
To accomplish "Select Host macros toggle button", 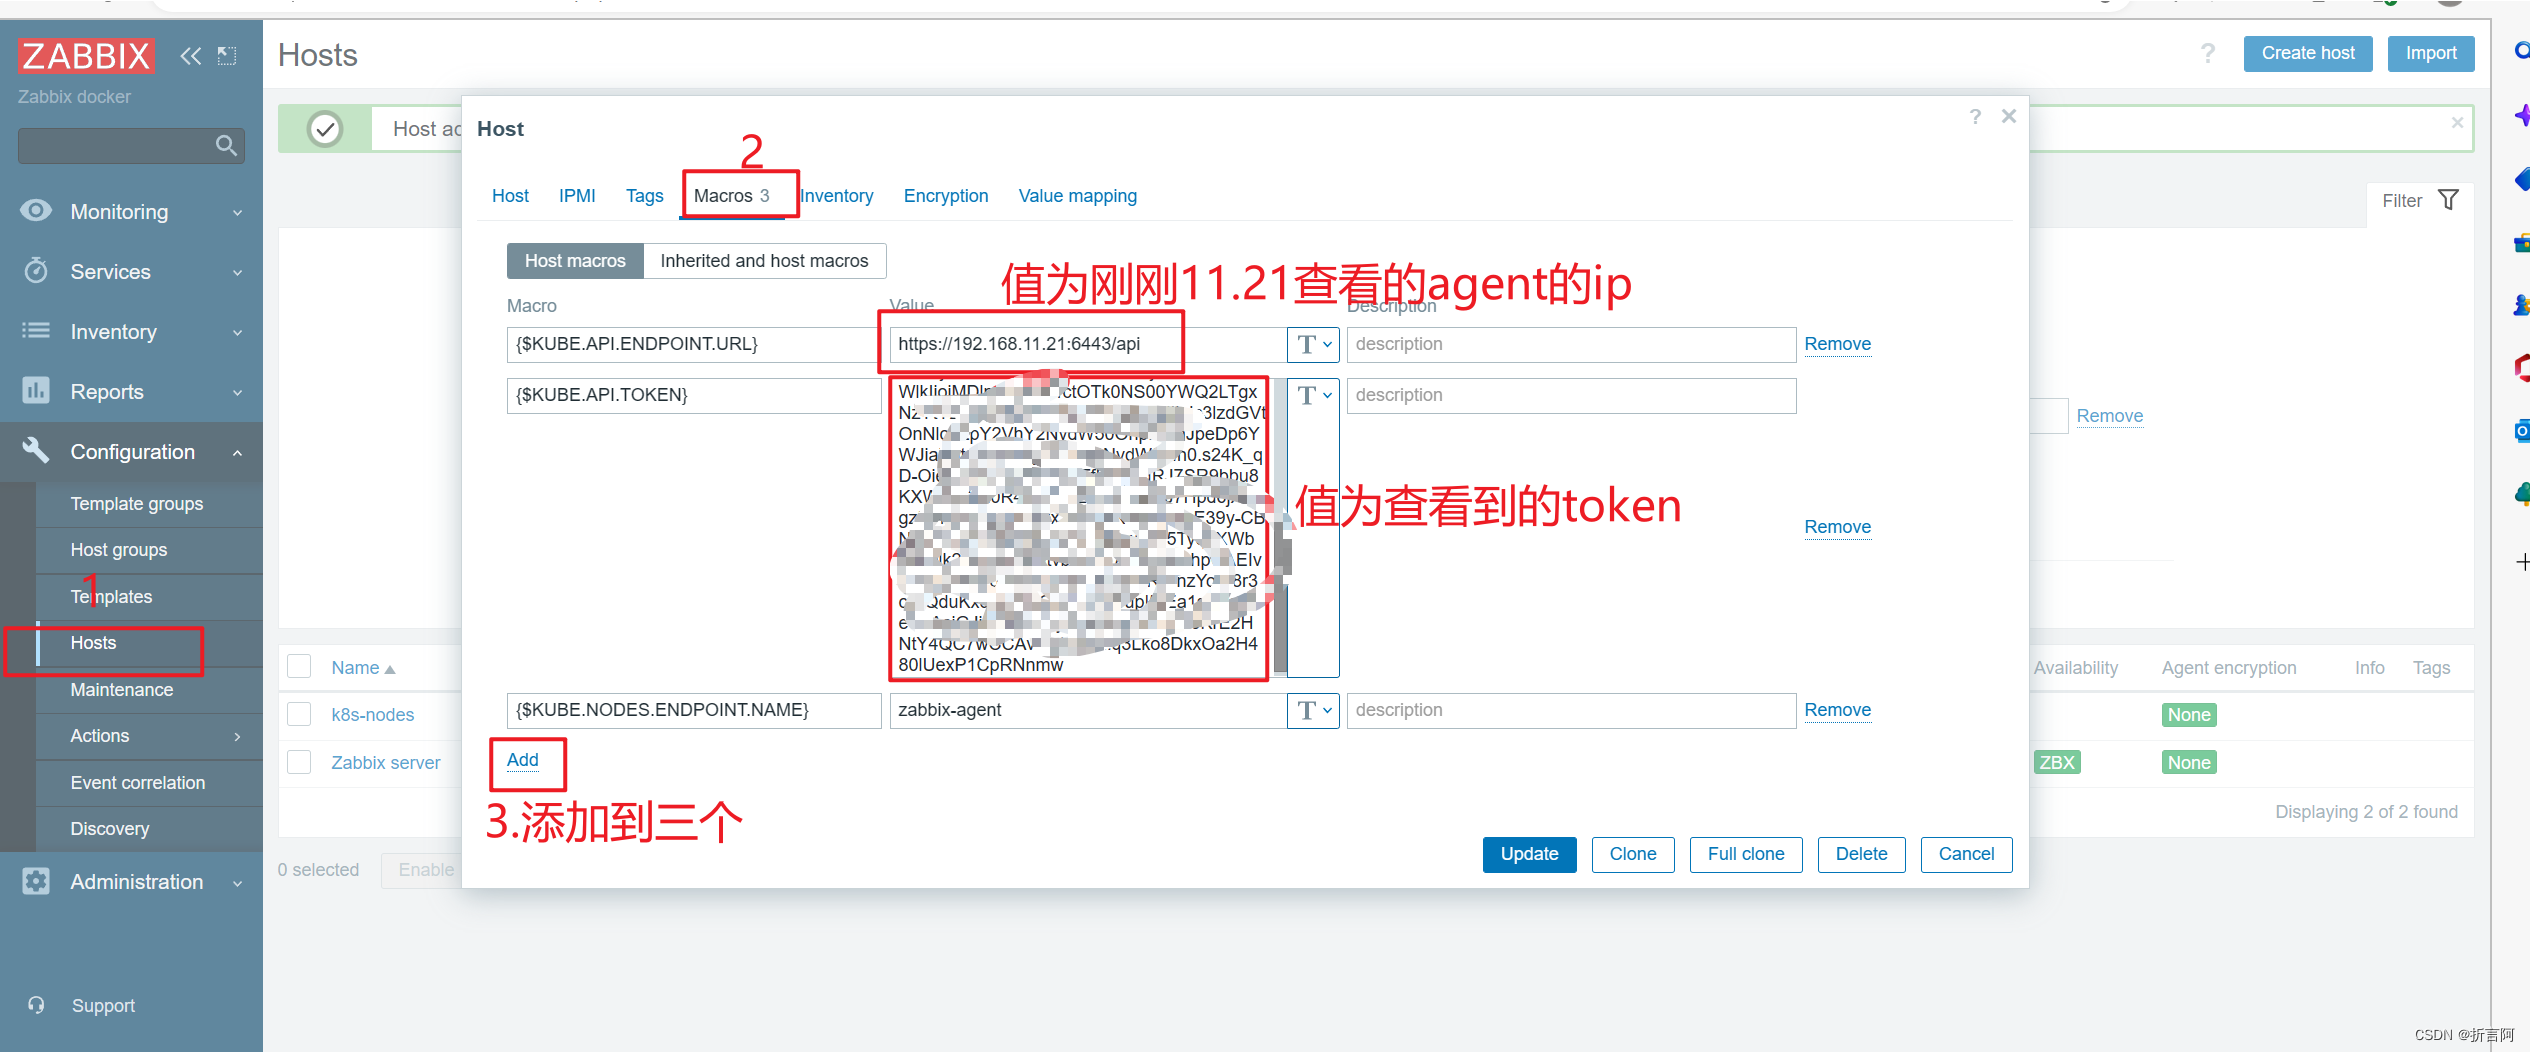I will click(575, 261).
